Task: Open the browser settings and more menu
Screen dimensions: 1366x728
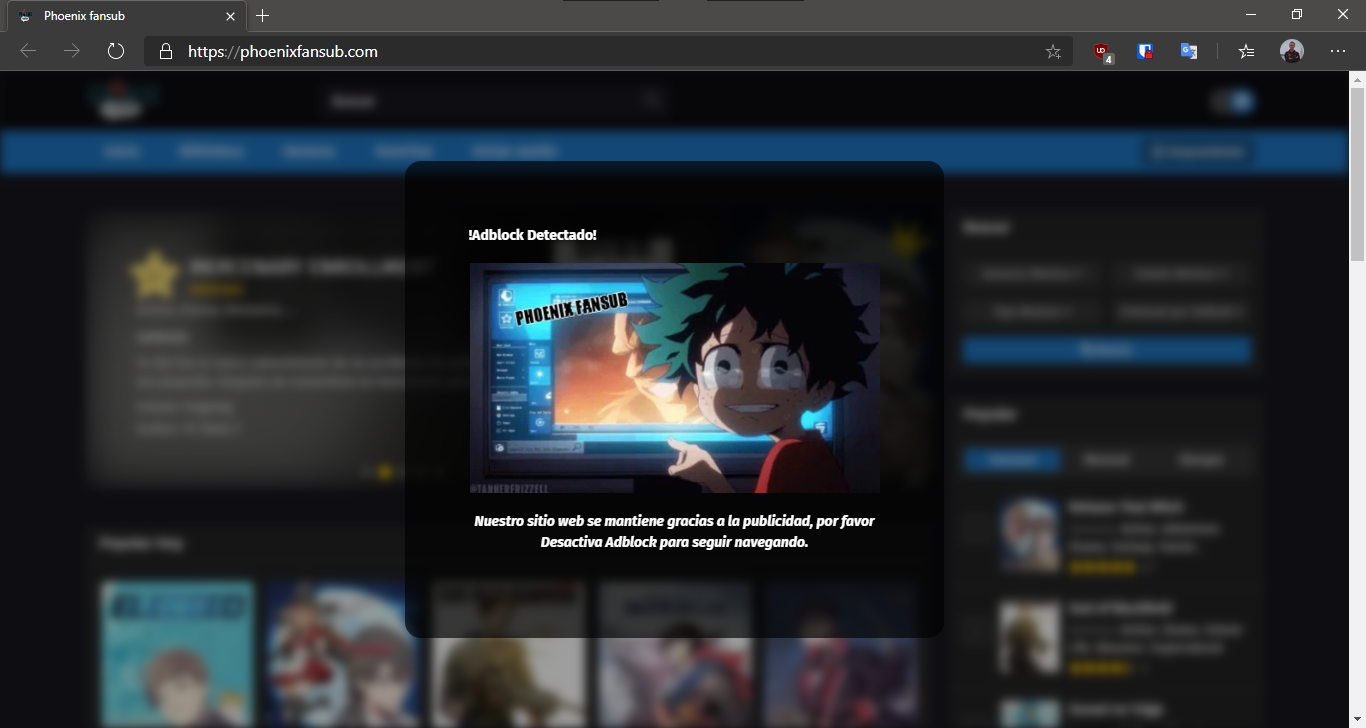Action: [1338, 52]
